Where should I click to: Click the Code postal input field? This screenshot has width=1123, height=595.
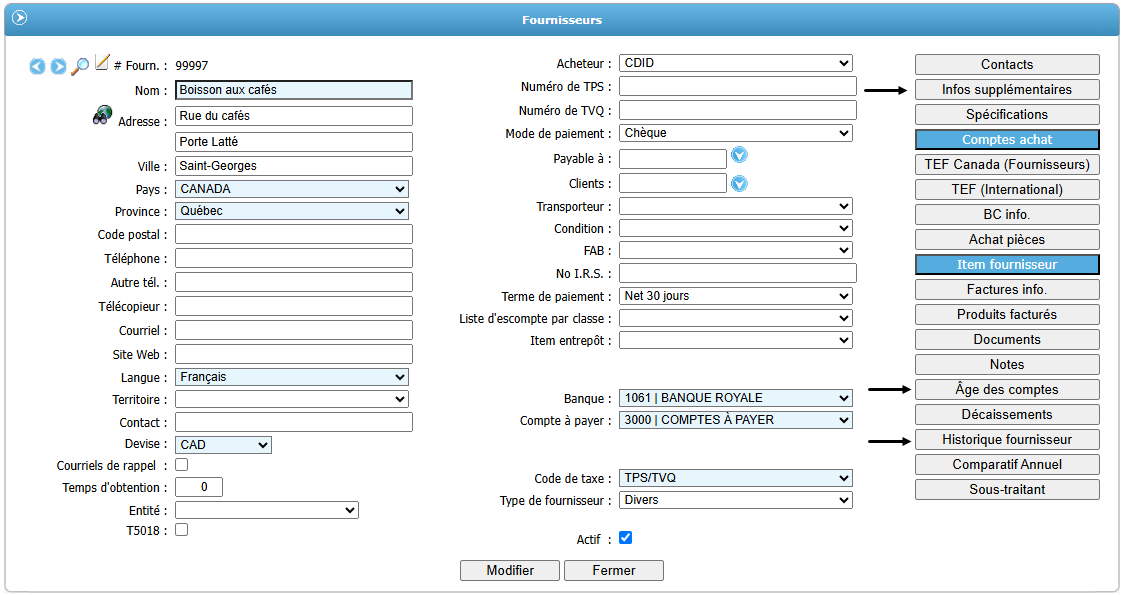coord(293,234)
